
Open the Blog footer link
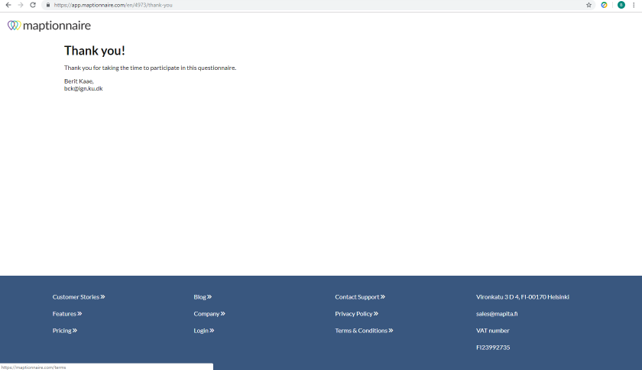tap(203, 297)
